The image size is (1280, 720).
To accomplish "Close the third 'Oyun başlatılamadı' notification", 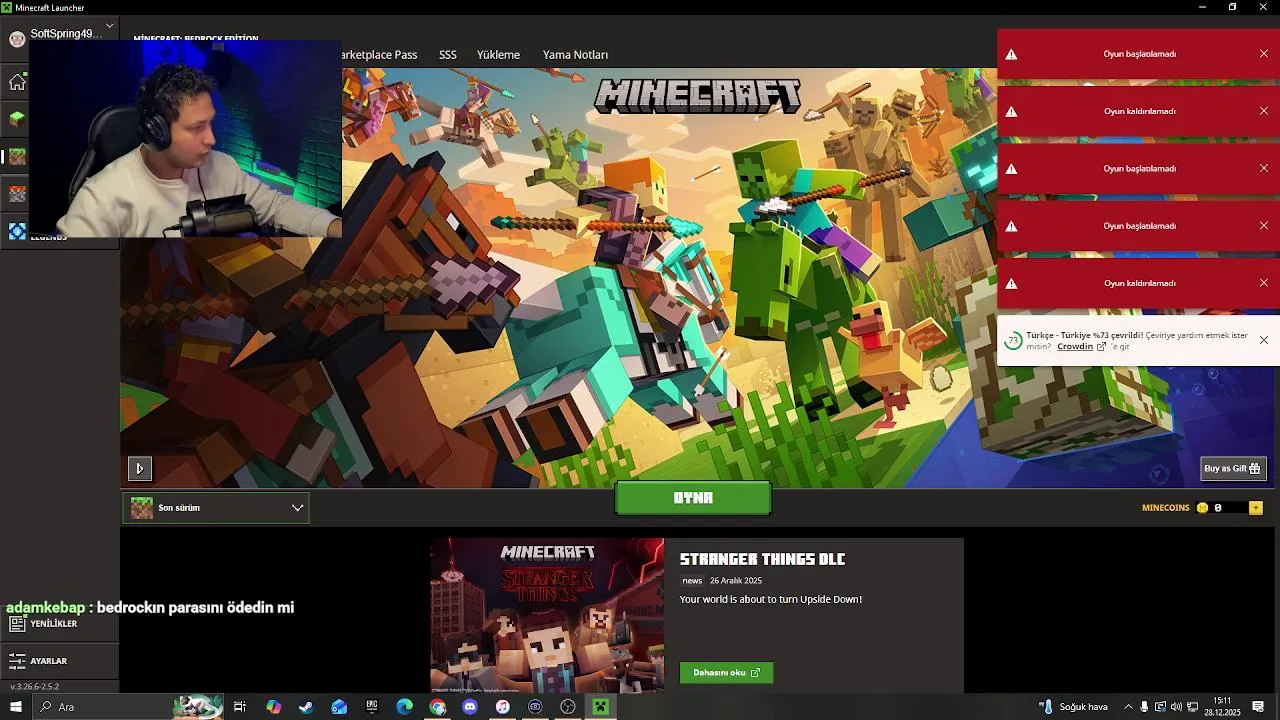I will point(1264,225).
